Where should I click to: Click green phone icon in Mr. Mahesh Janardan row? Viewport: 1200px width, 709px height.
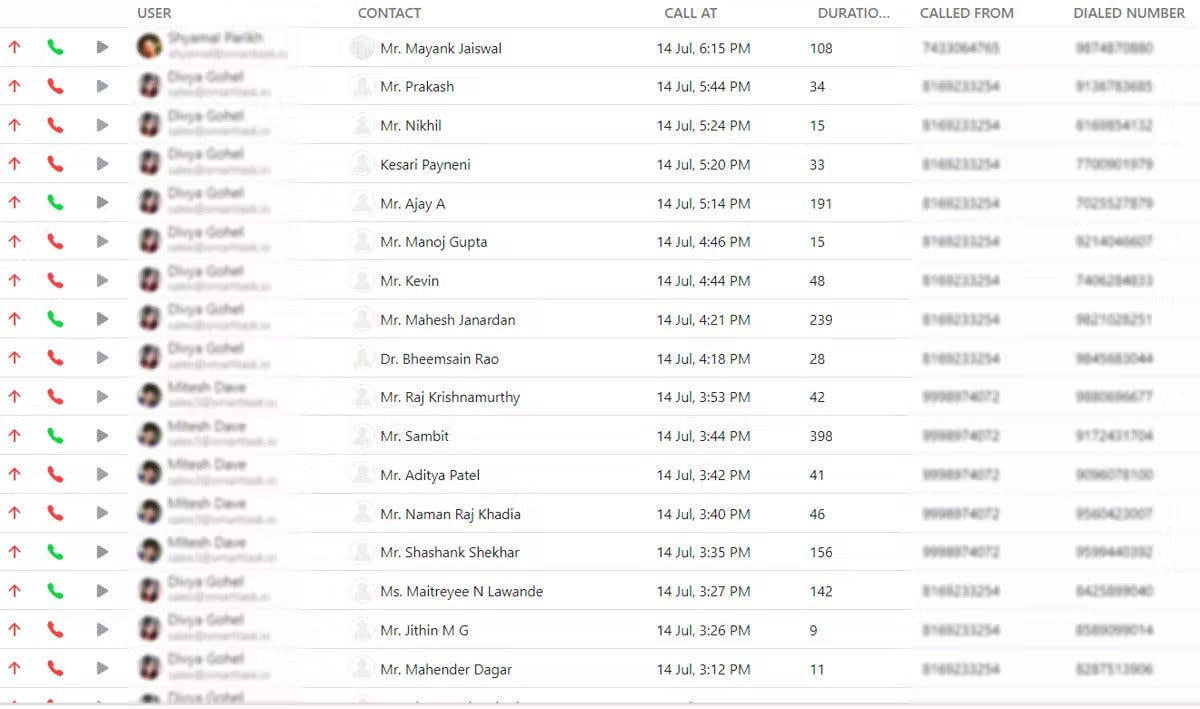[55, 320]
